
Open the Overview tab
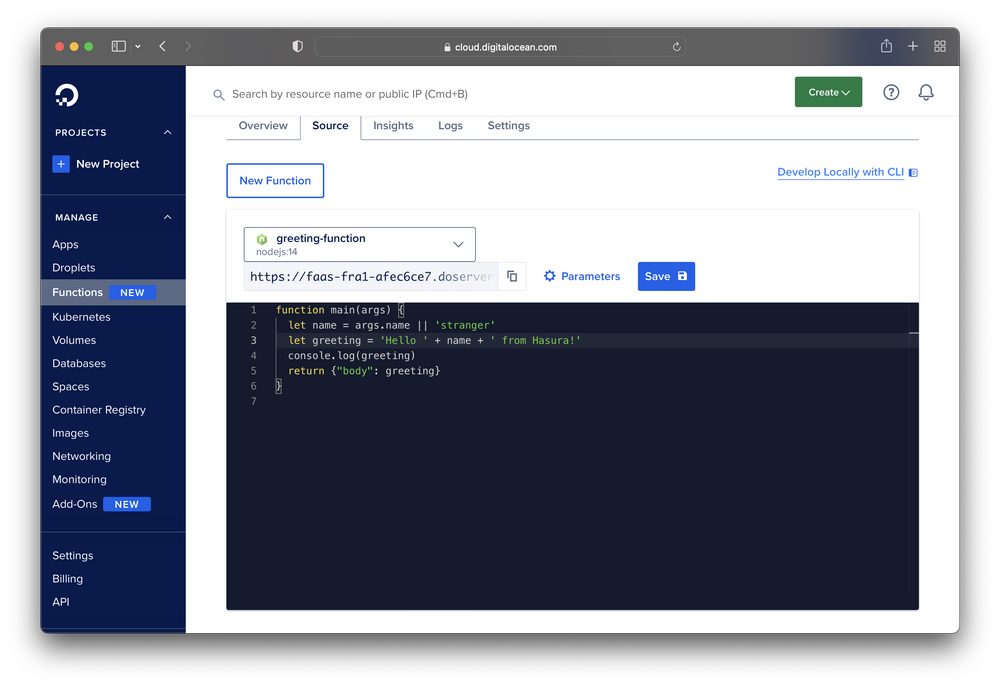tap(262, 125)
